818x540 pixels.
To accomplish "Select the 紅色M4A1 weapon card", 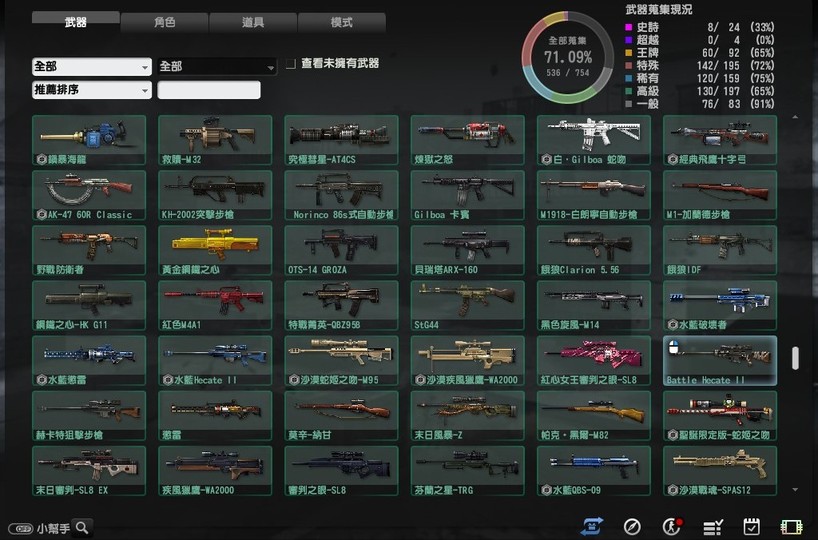I will 215,305.
